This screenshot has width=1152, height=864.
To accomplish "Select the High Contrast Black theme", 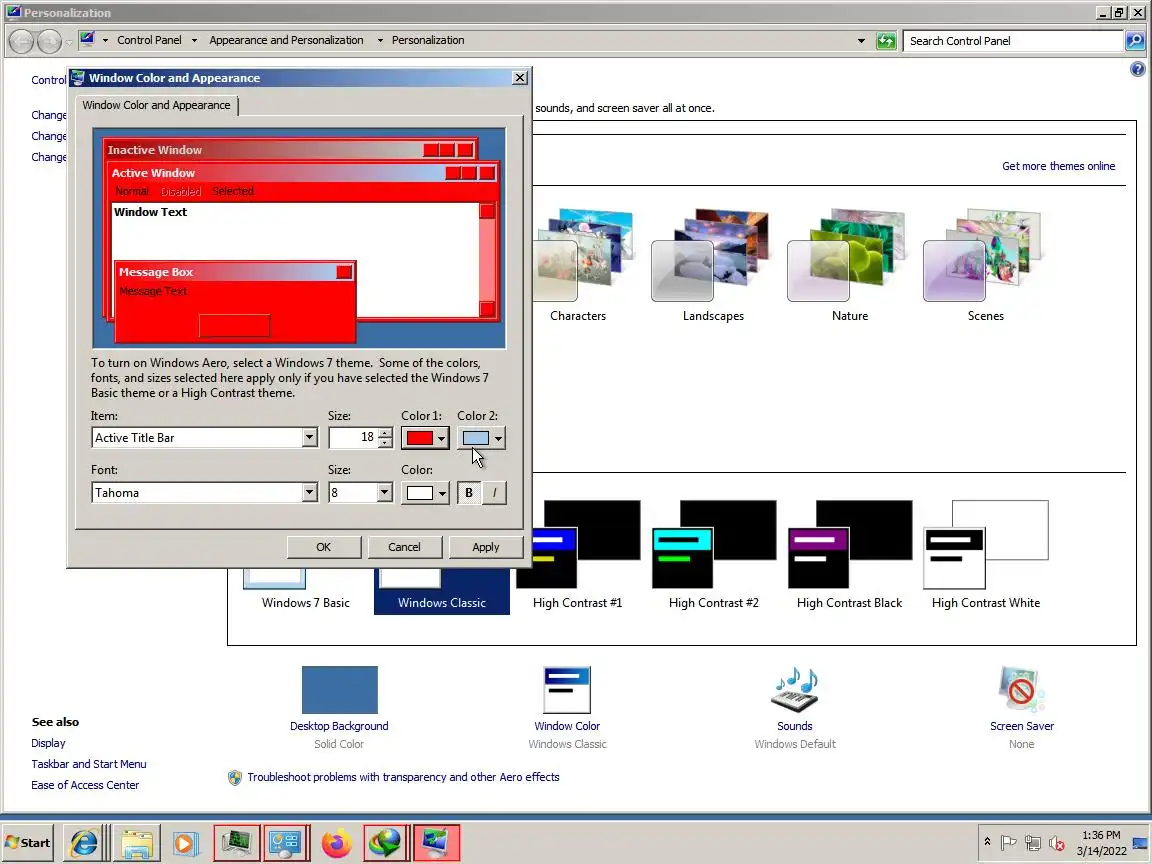I will click(x=849, y=556).
